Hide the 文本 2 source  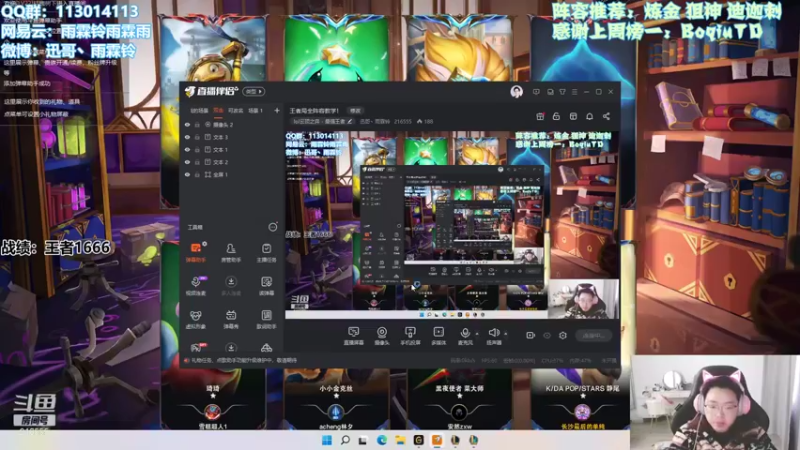(x=187, y=162)
